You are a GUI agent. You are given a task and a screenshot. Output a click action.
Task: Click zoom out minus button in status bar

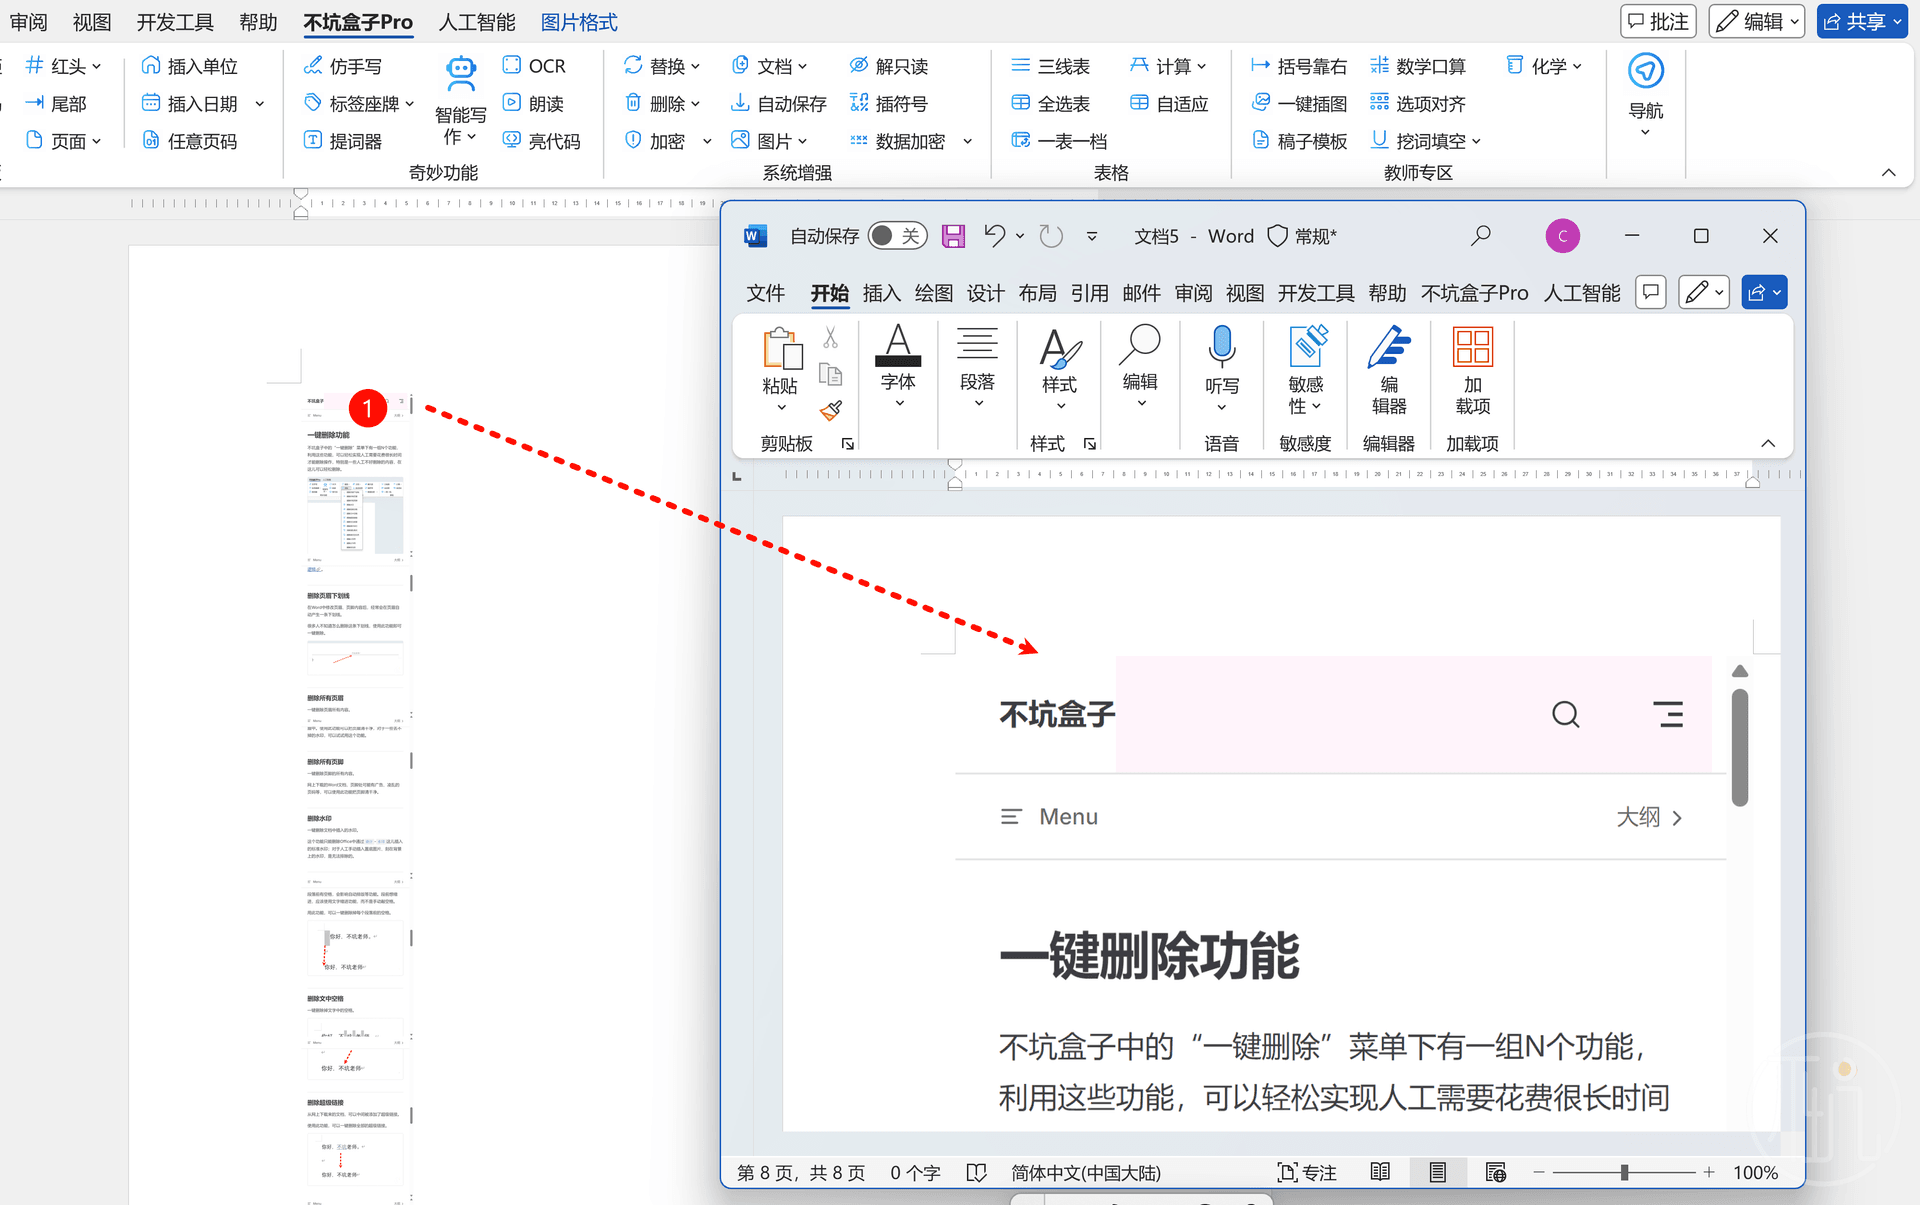click(x=1539, y=1172)
